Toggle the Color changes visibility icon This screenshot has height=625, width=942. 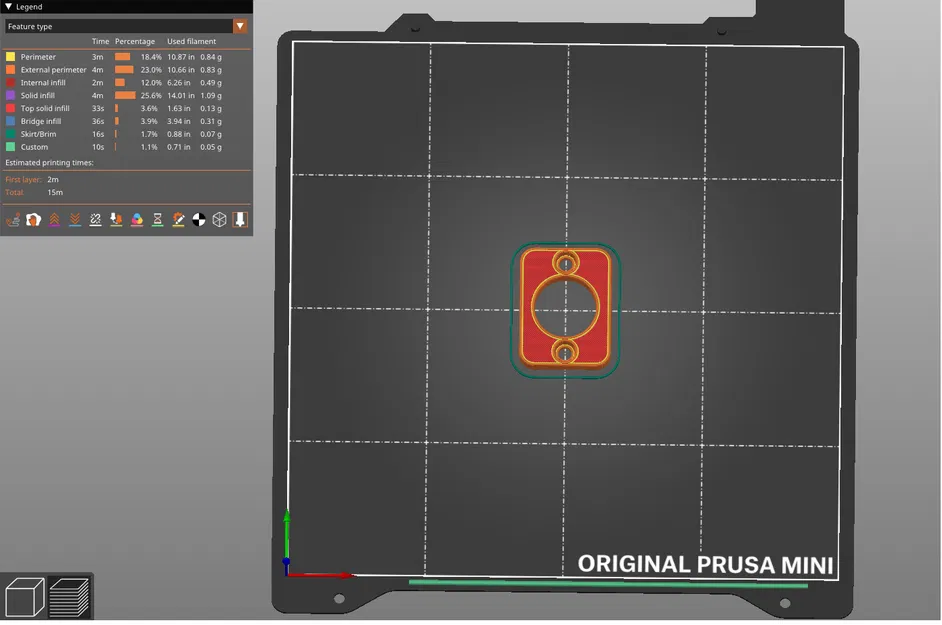137,220
